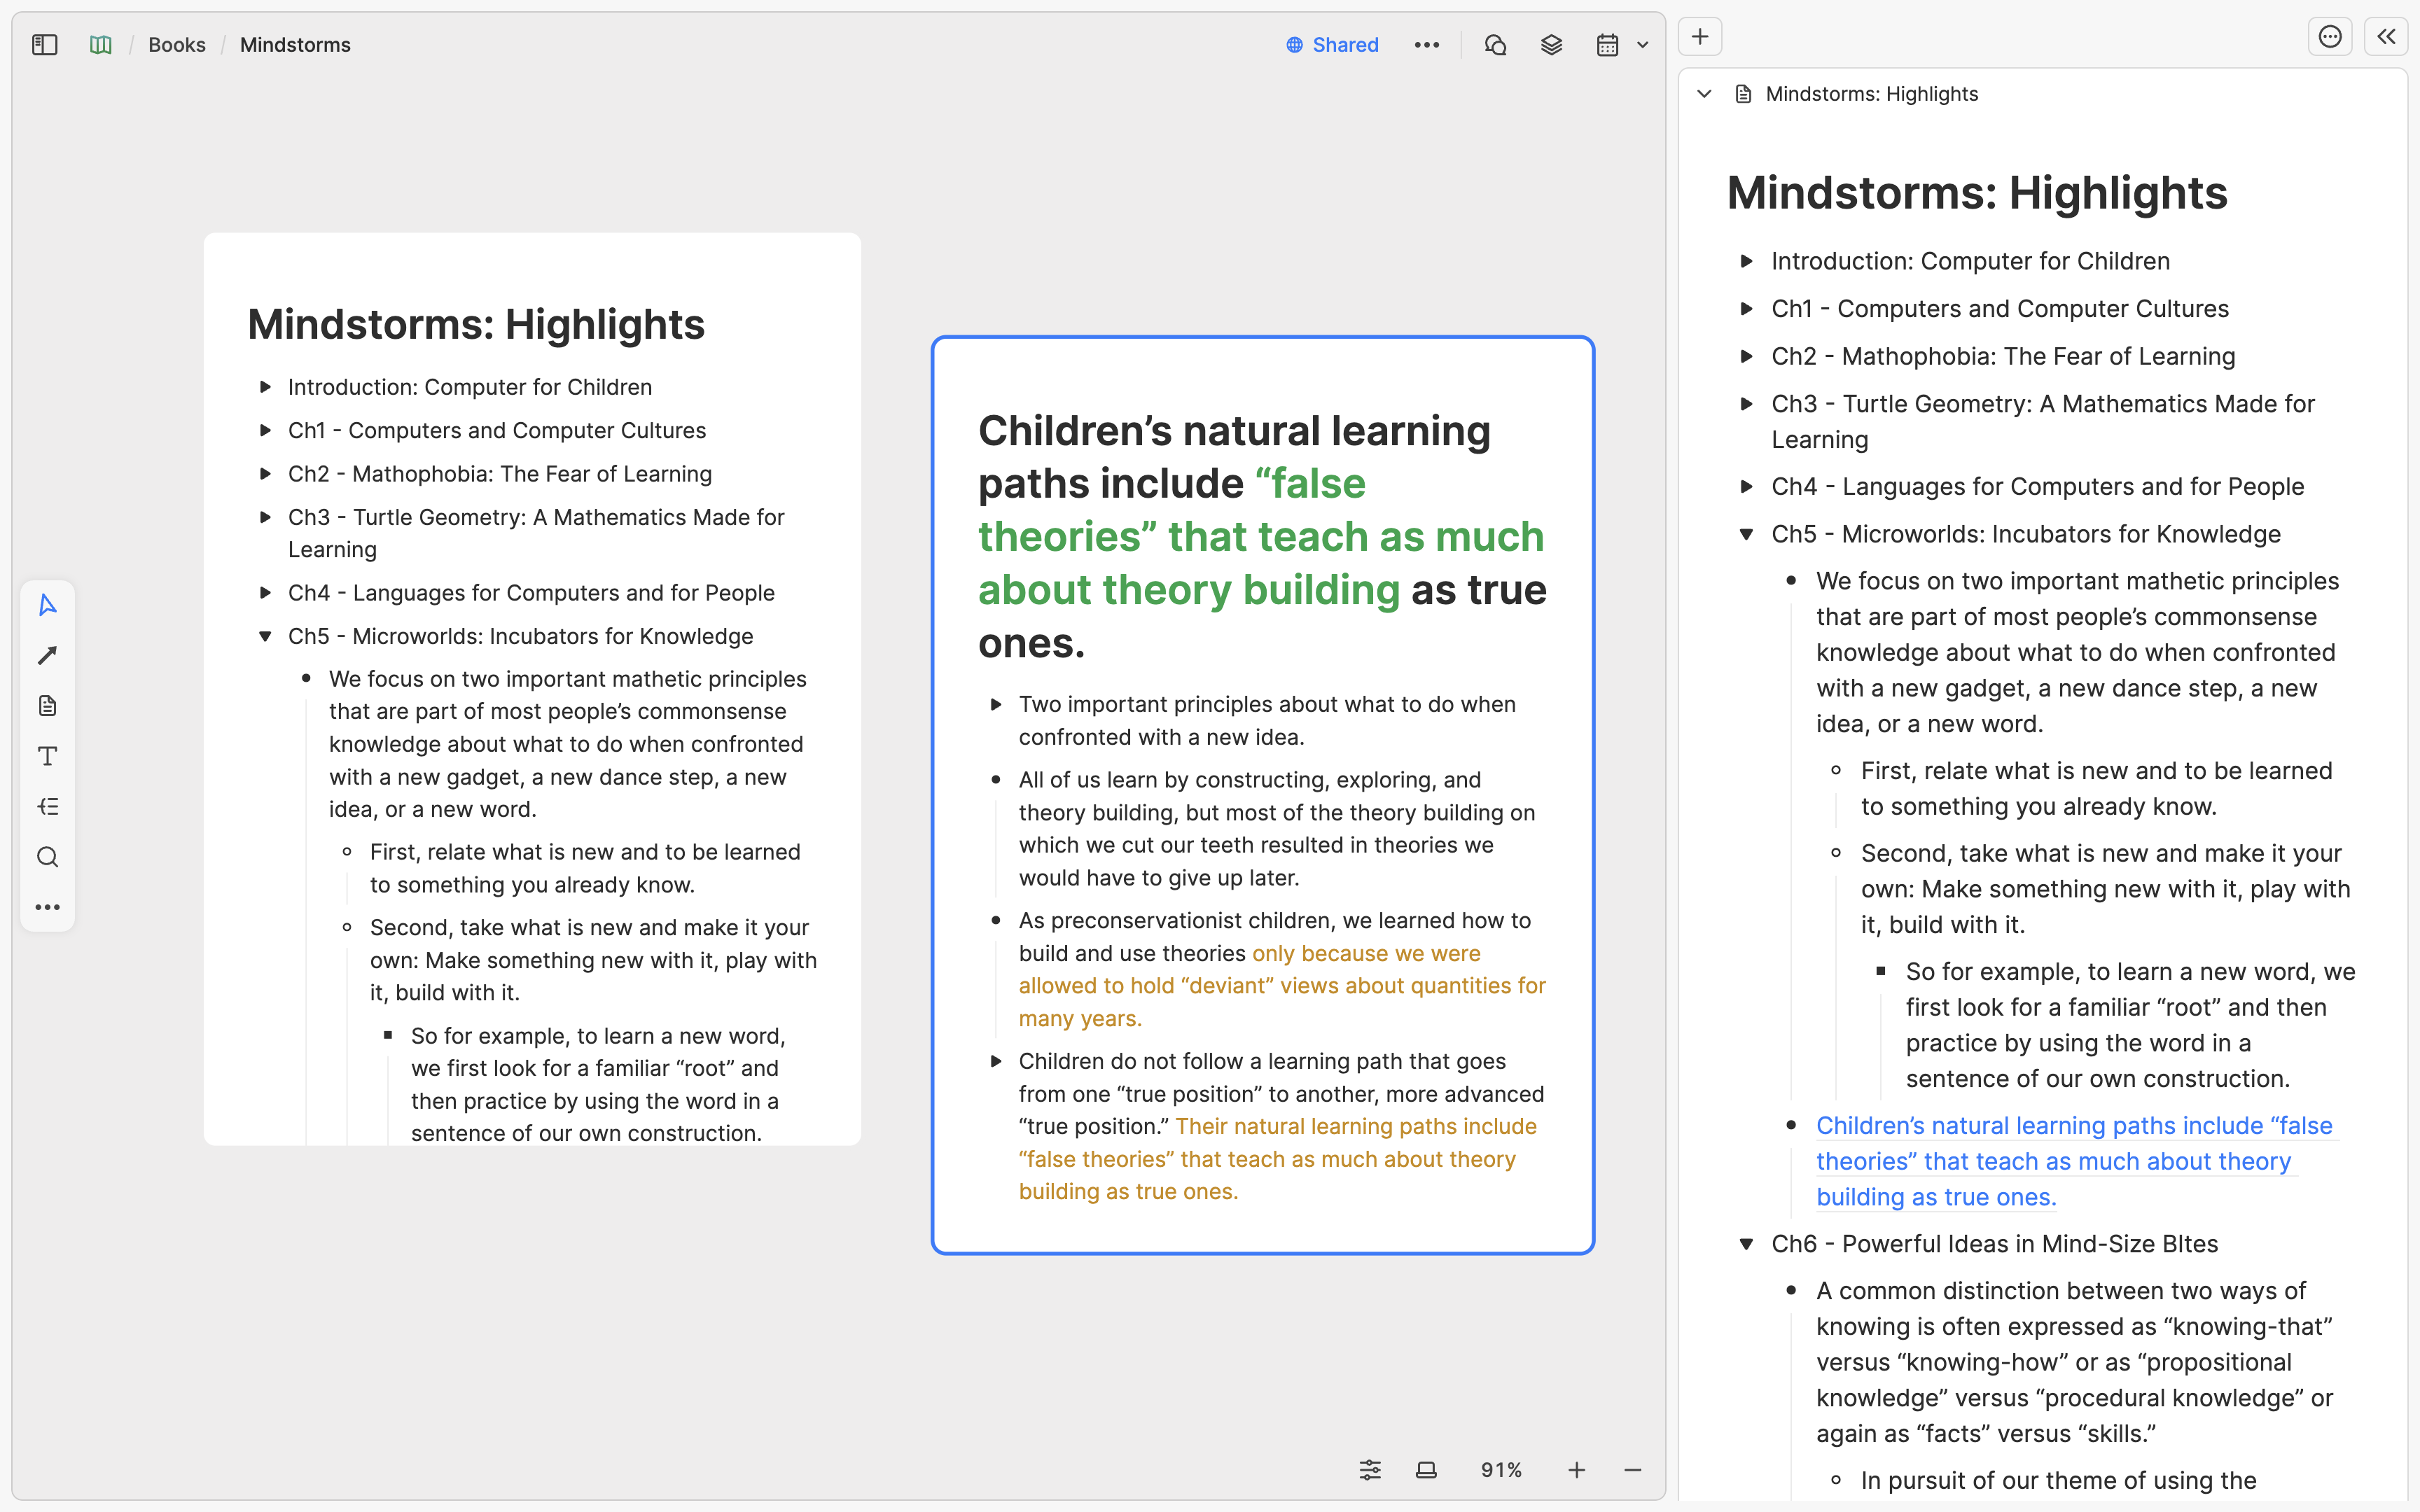The image size is (2420, 1512).
Task: Expand Ch1 - Computers and Computer Cultures in the right panel
Action: tap(1746, 309)
